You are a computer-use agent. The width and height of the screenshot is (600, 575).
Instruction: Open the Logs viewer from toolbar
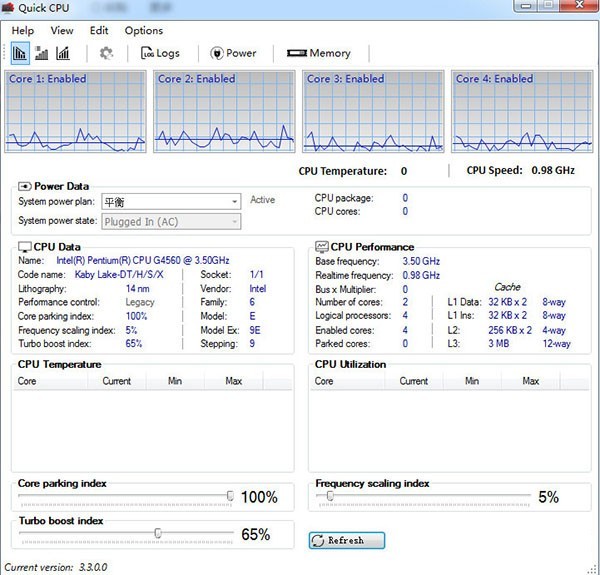point(160,53)
